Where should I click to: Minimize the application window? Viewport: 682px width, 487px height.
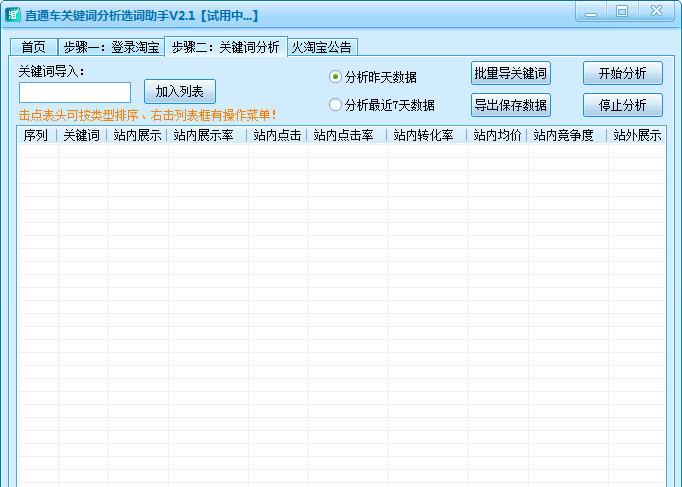(592, 11)
